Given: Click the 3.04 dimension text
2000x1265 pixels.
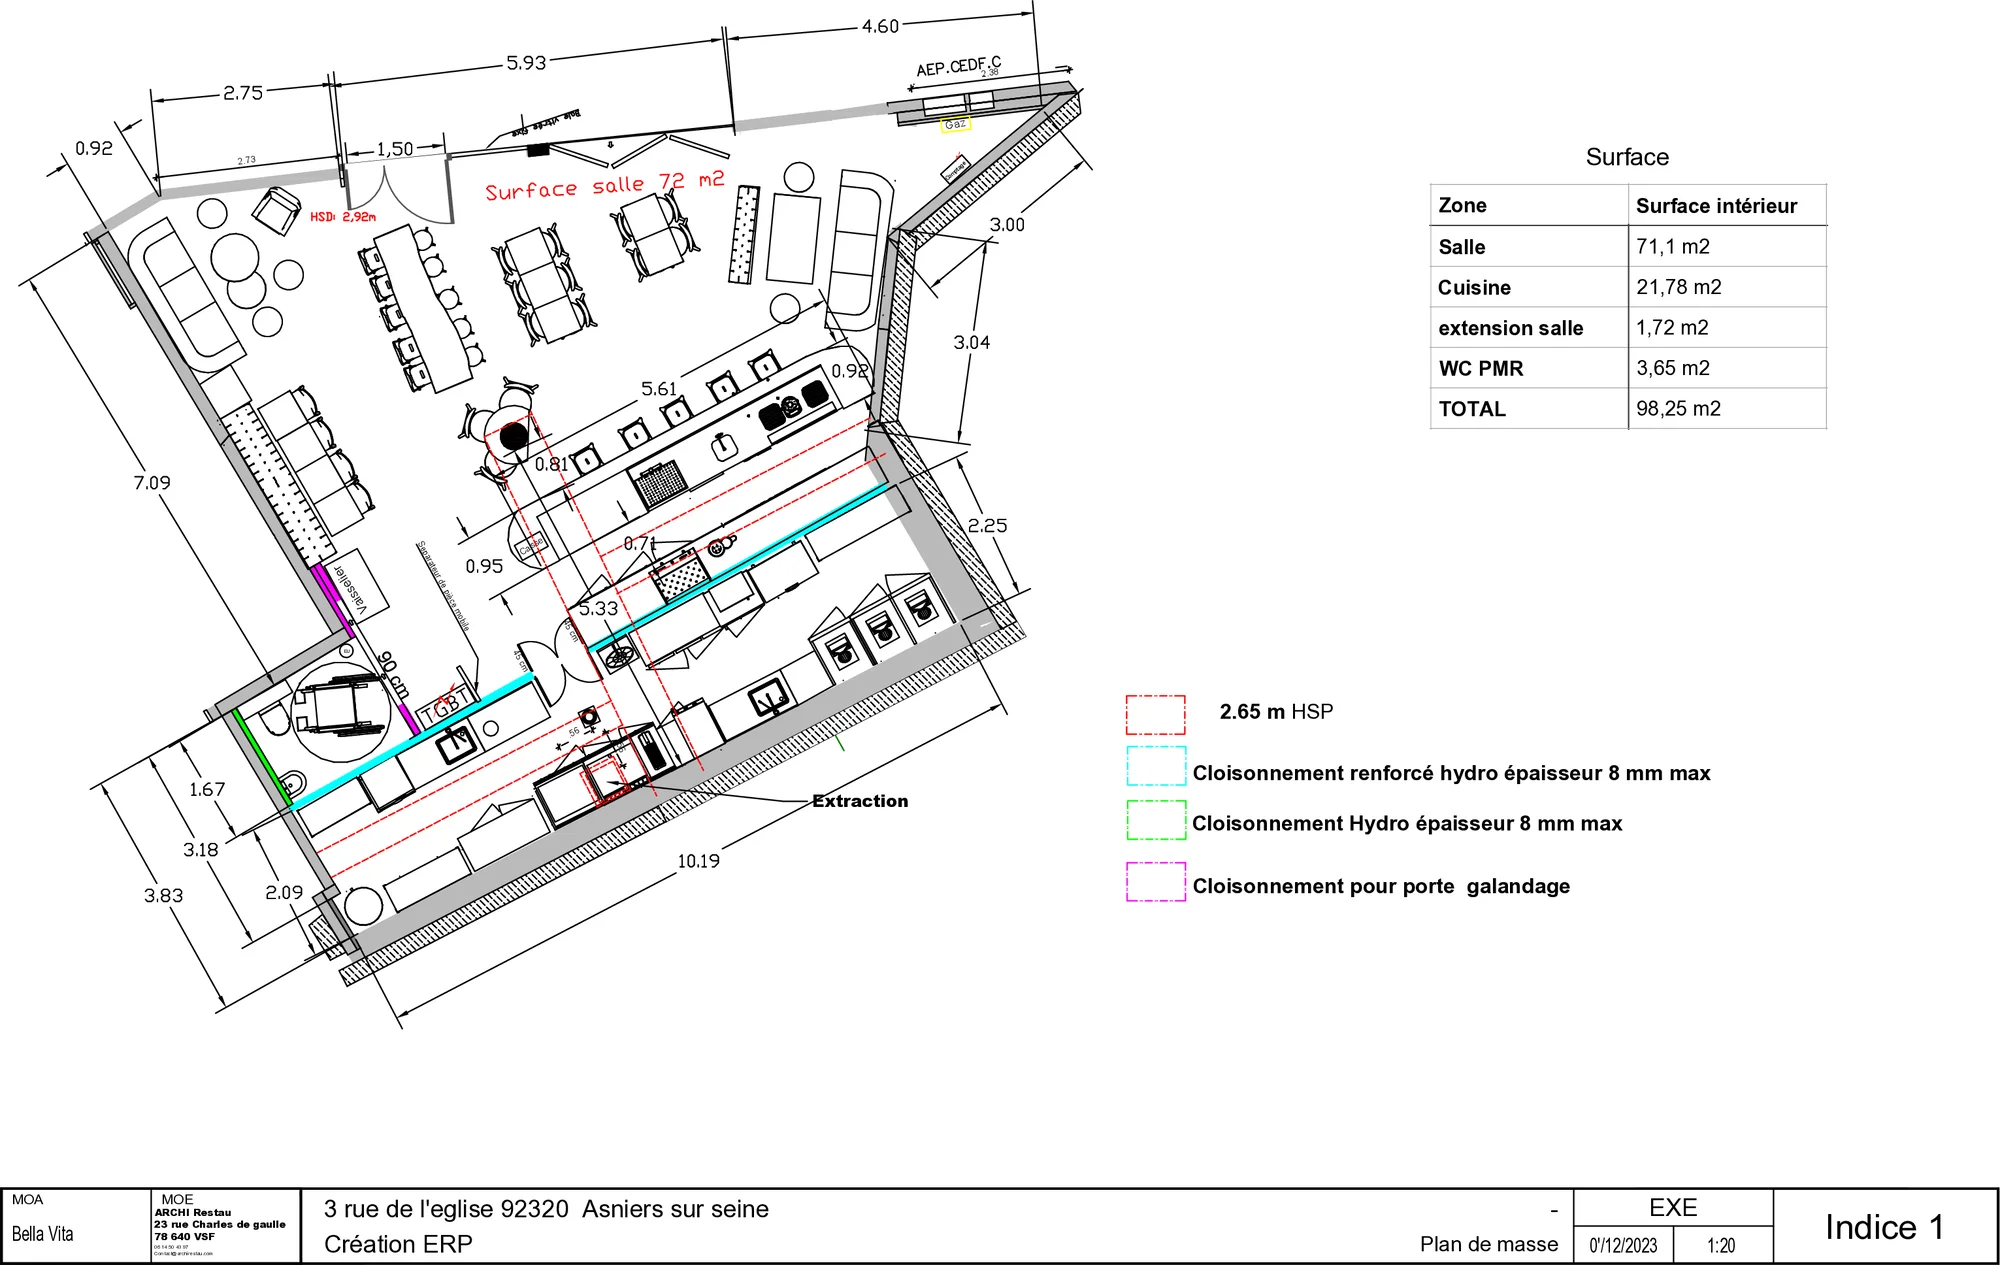Looking at the screenshot, I should (x=971, y=343).
